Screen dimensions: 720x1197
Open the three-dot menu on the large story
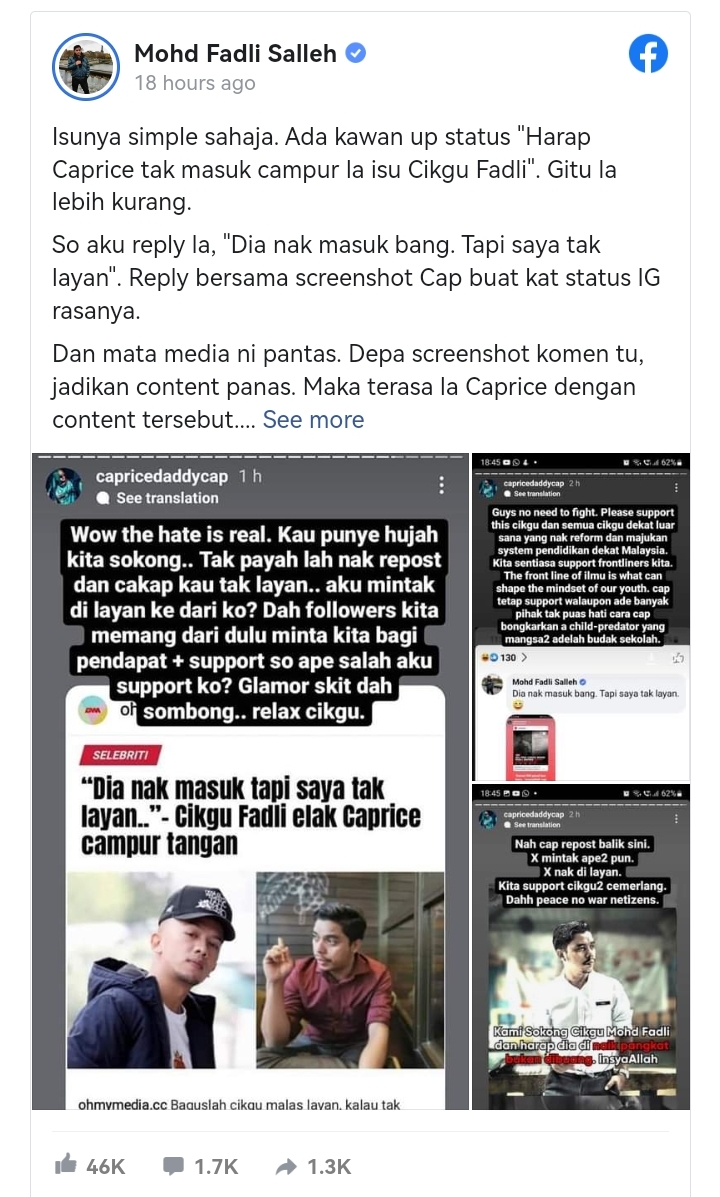441,486
